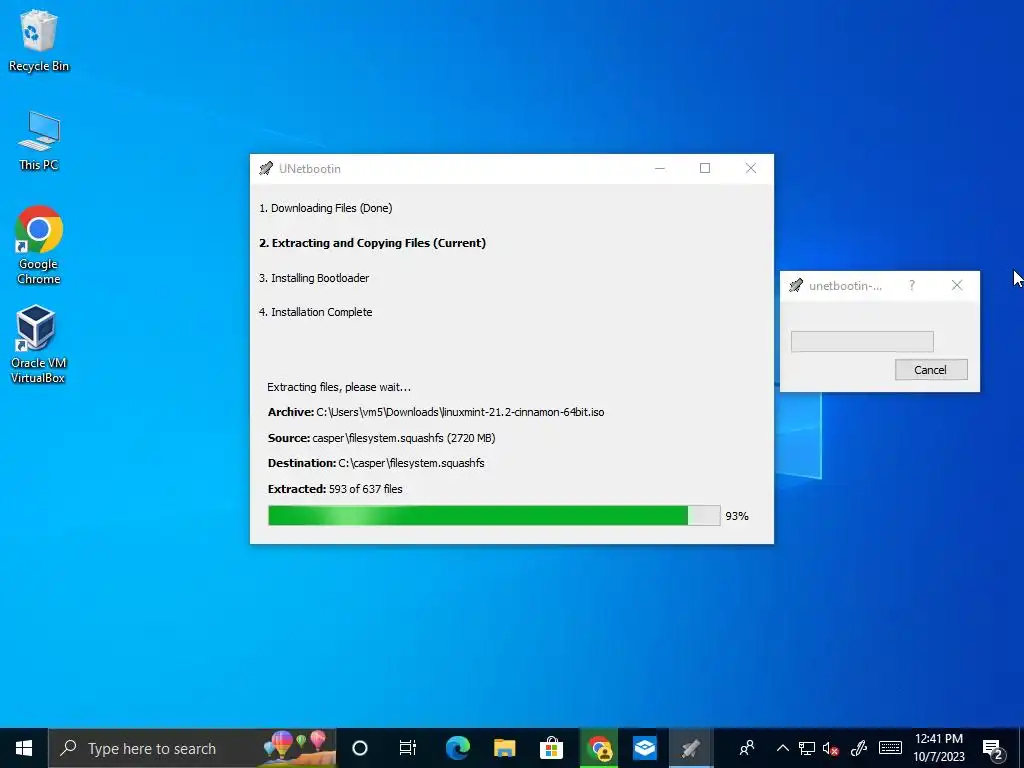Viewport: 1024px width, 768px height.
Task: Click the Destination C:\casper line
Action: pyautogui.click(x=376, y=463)
